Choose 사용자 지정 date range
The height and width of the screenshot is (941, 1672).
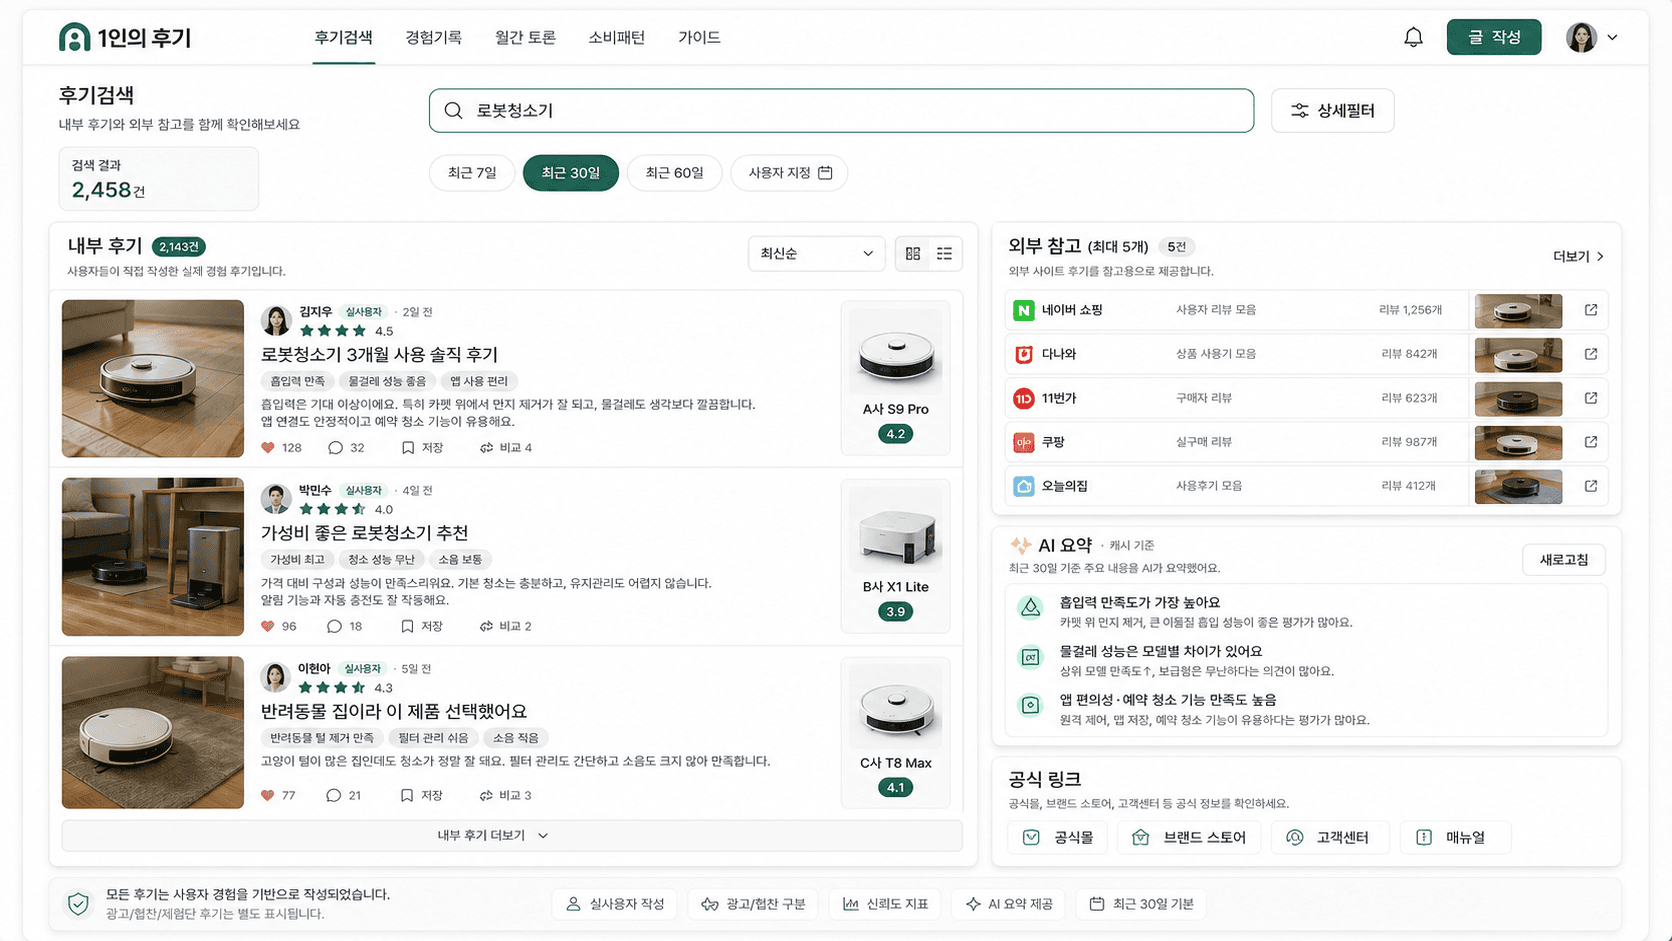[789, 173]
